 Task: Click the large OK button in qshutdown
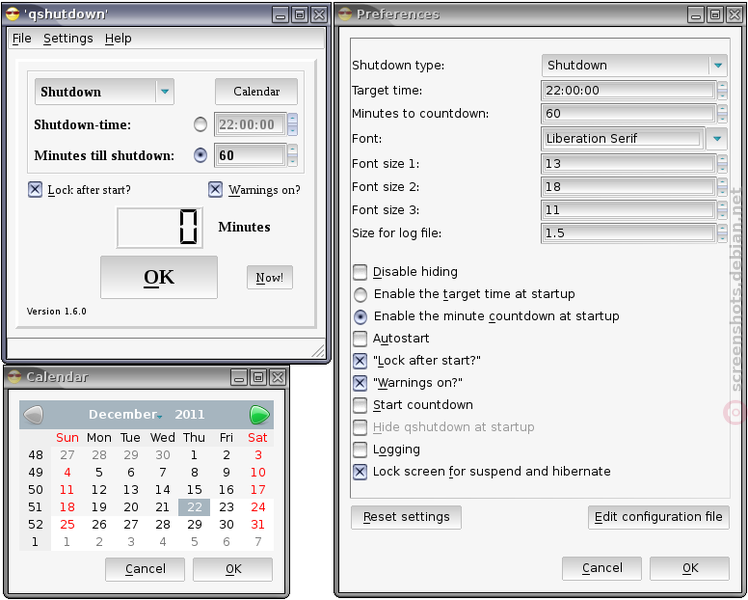159,277
